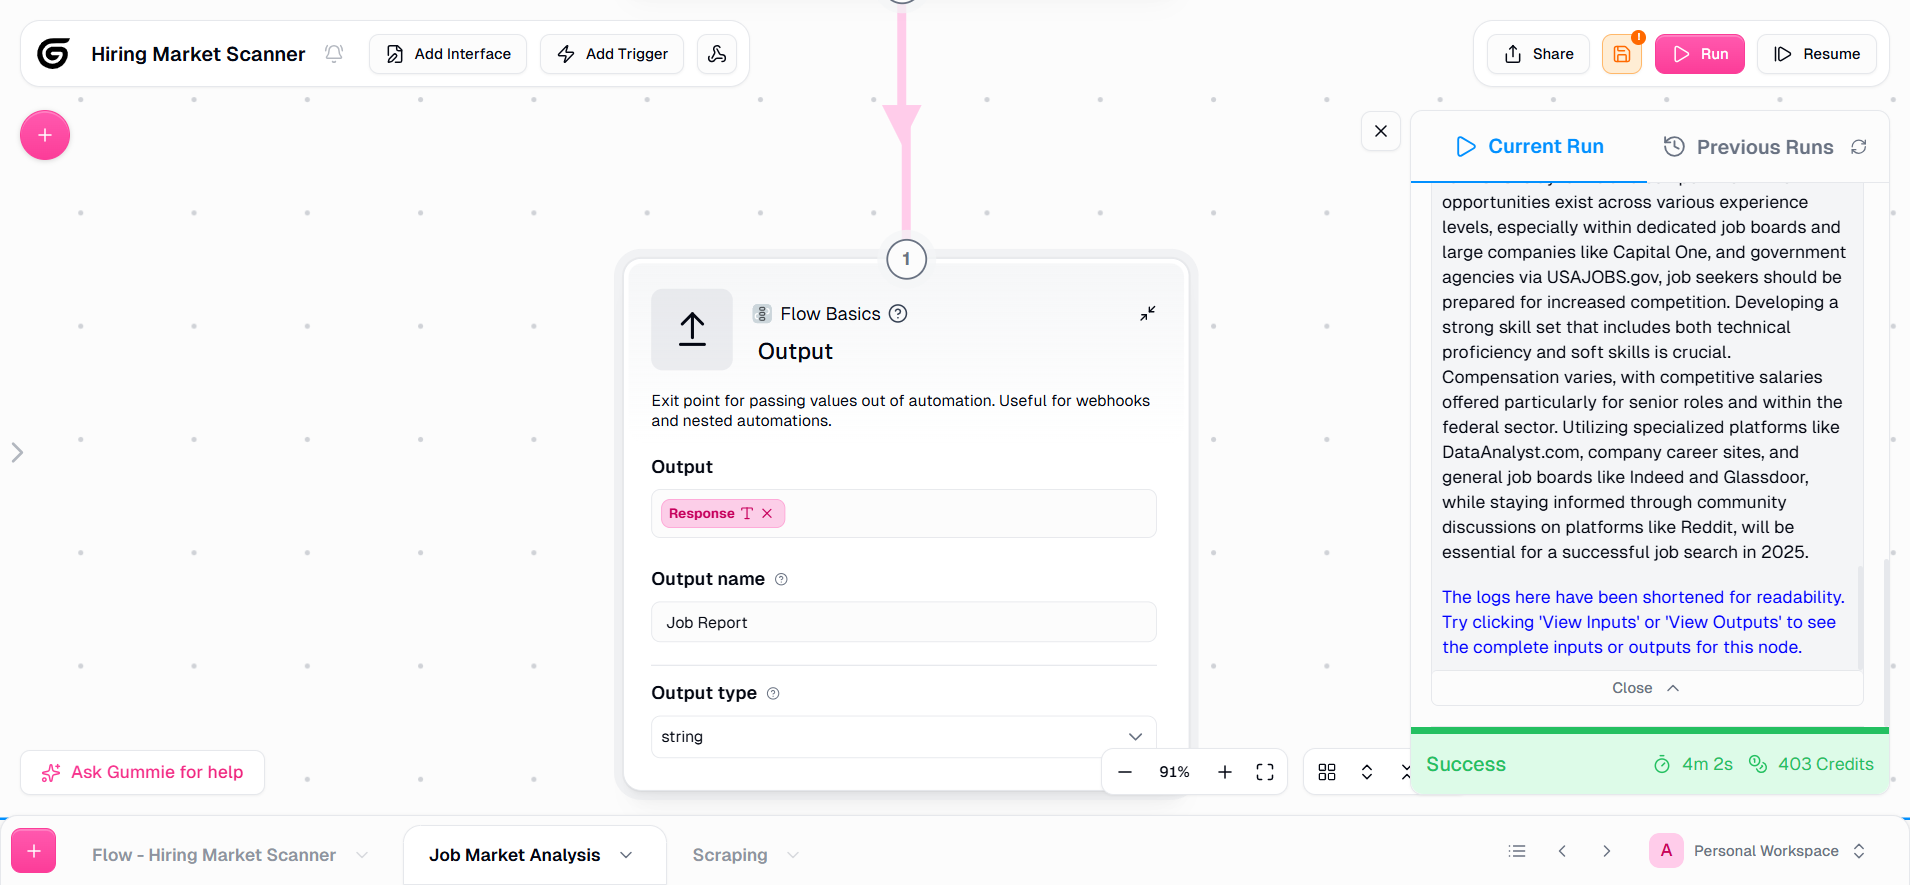Click the workspace avatar letter A
Image resolution: width=1910 pixels, height=885 pixels.
pyautogui.click(x=1666, y=851)
